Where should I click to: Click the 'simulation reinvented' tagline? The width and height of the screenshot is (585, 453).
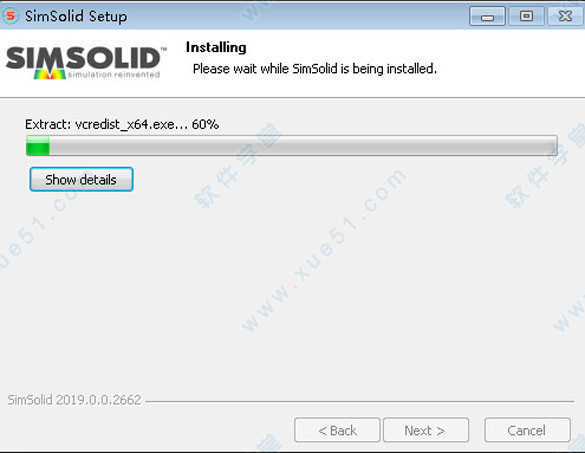coord(114,74)
